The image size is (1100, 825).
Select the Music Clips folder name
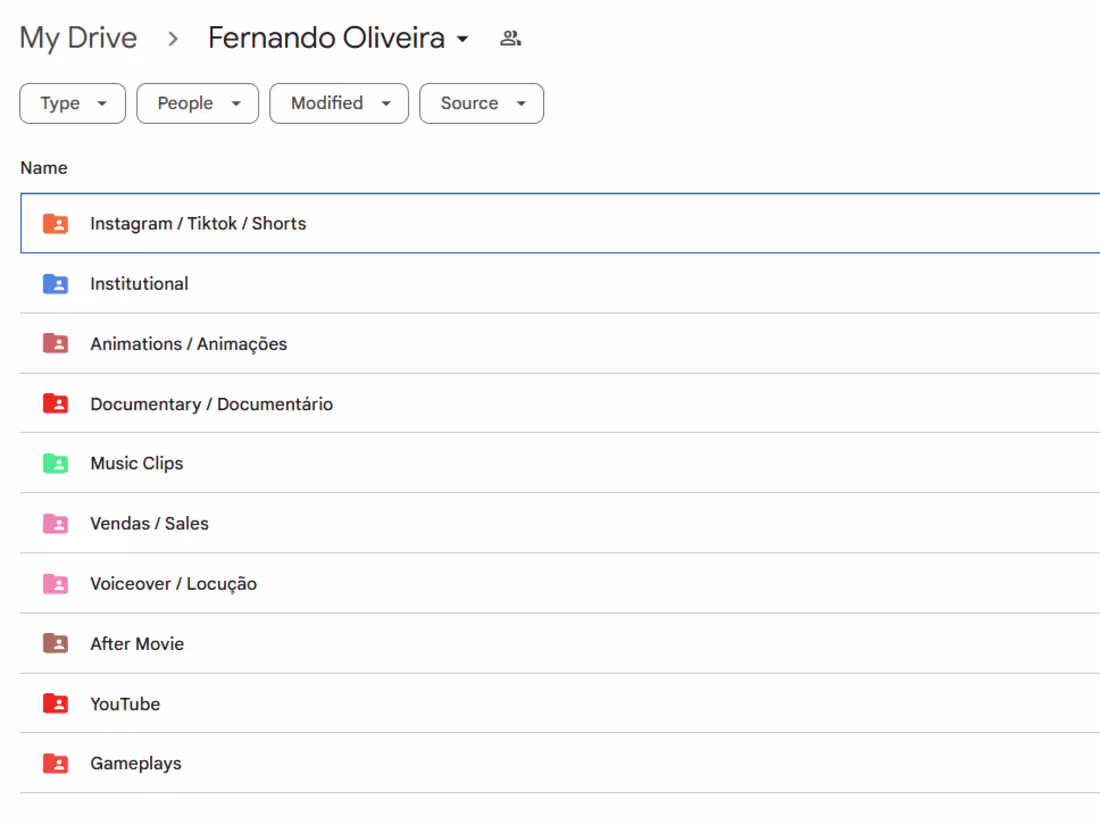[137, 464]
